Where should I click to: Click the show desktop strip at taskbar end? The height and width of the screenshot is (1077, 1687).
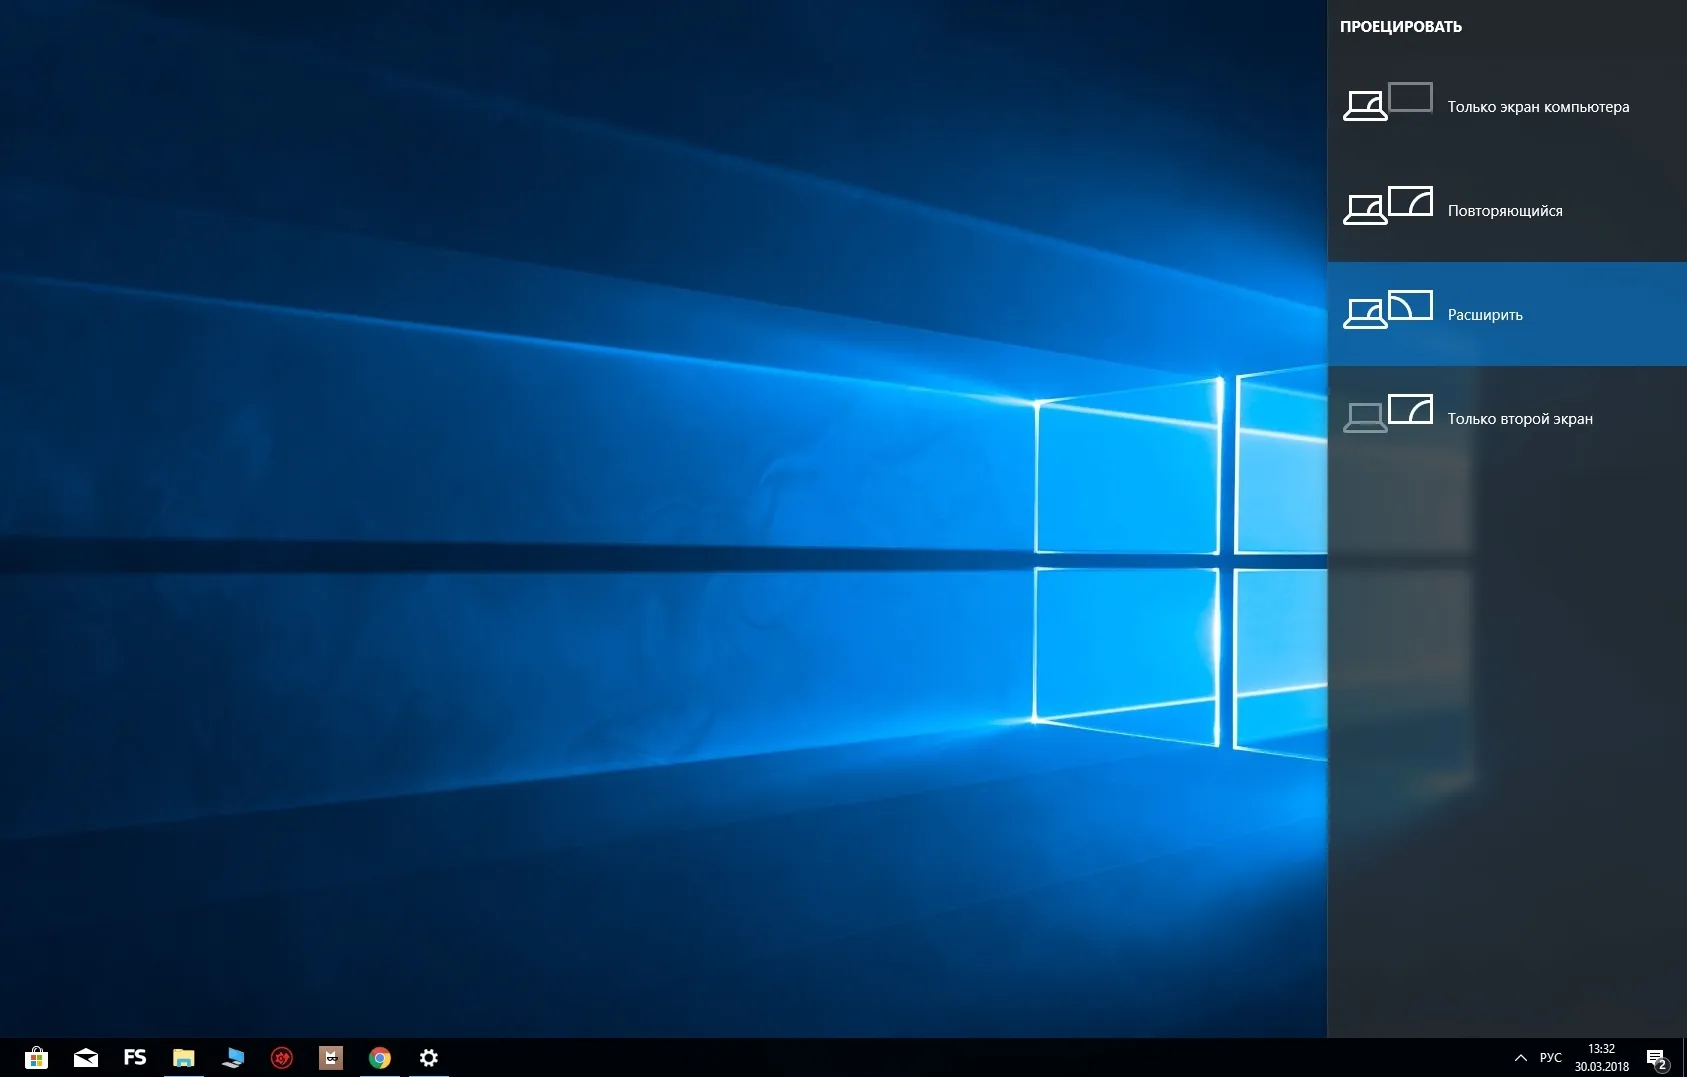tap(1683, 1057)
